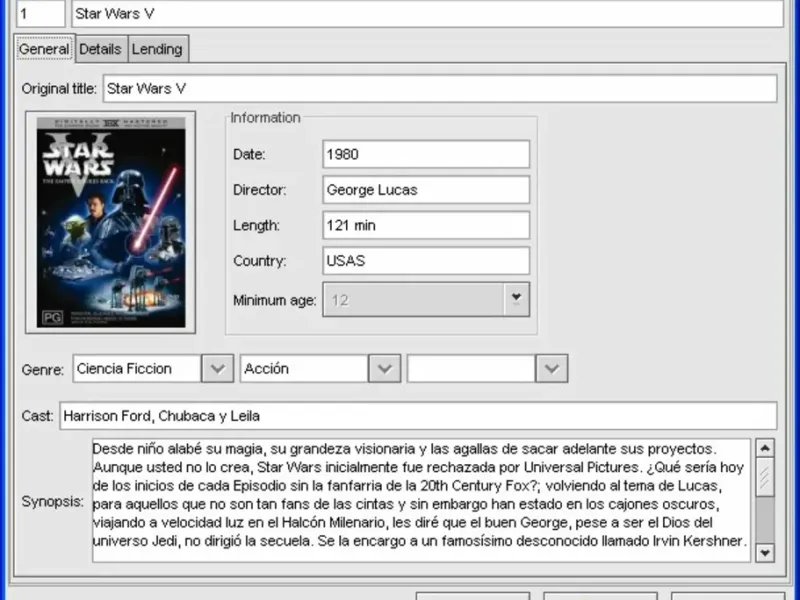Viewport: 800px width, 600px height.
Task: Click the empty third genre text box
Action: (x=471, y=368)
